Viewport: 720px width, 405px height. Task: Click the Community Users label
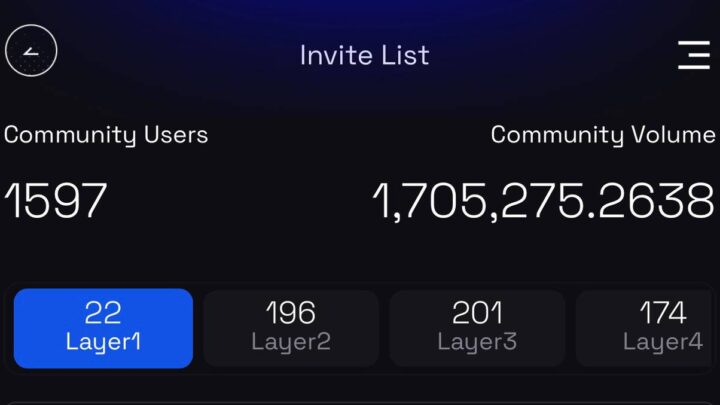[106, 135]
